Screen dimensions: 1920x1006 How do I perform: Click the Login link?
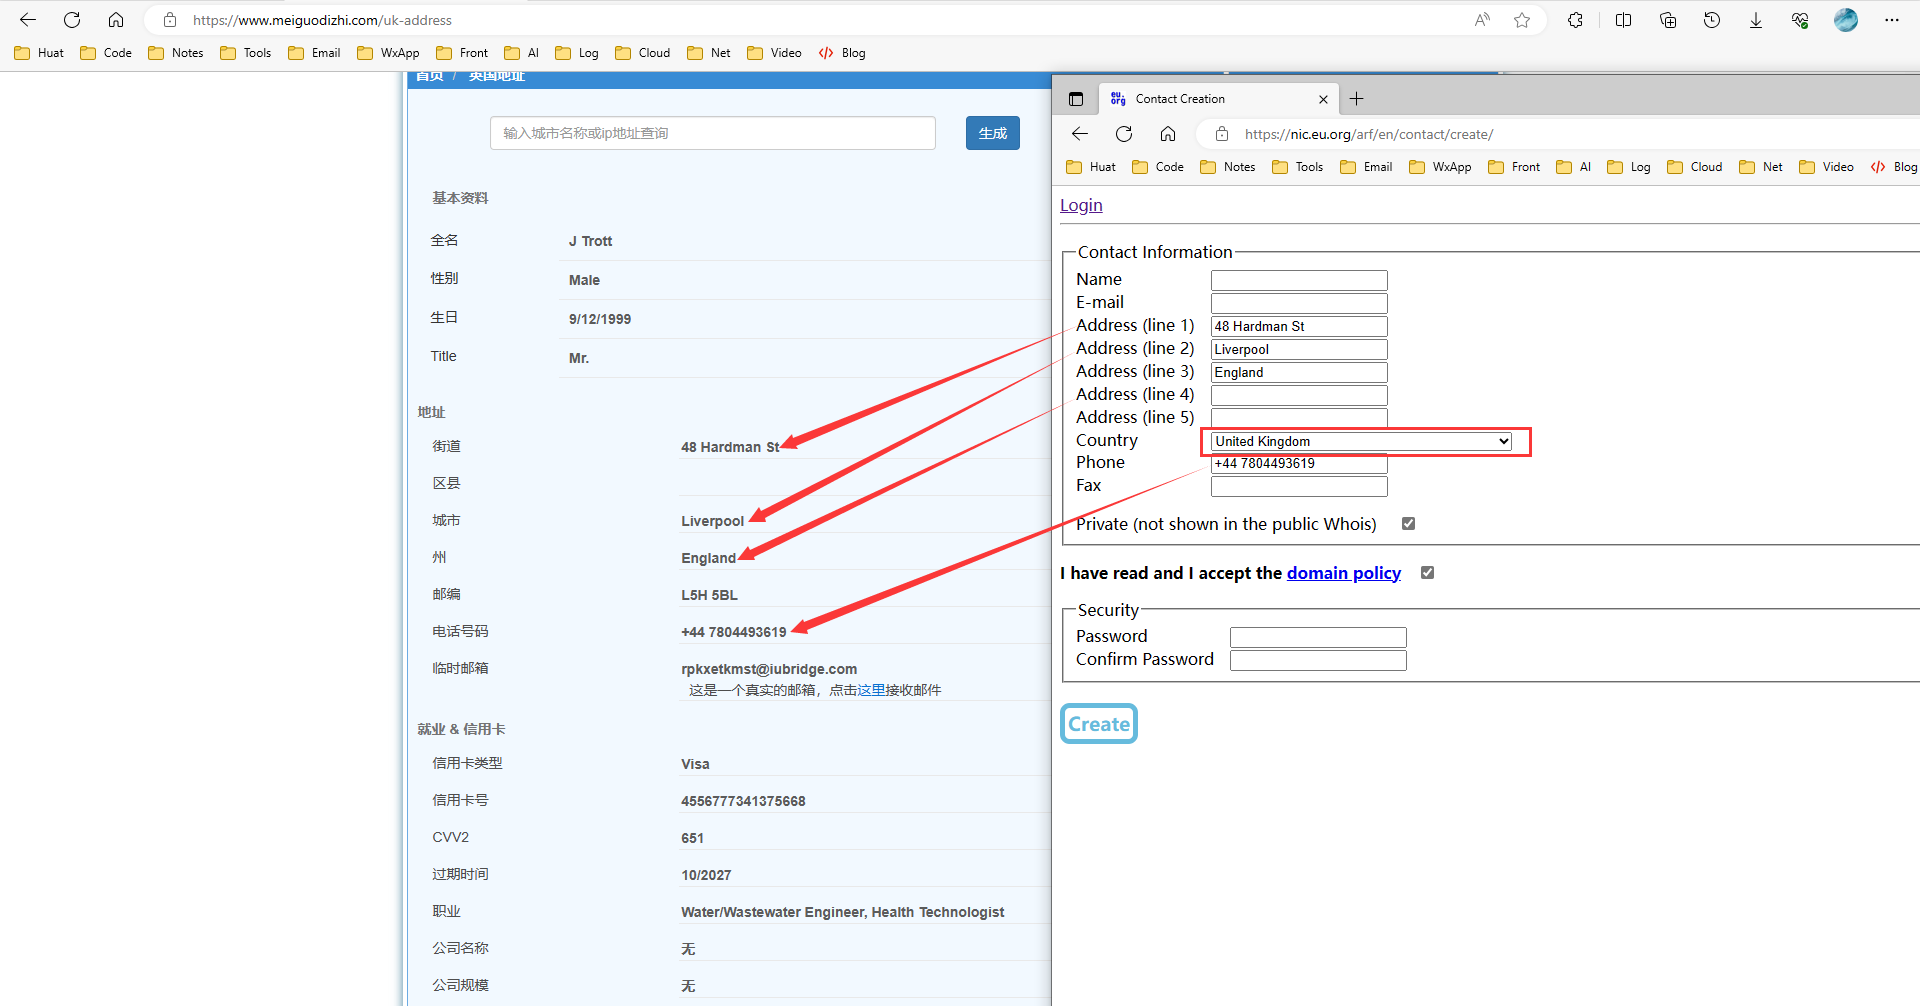(x=1081, y=205)
